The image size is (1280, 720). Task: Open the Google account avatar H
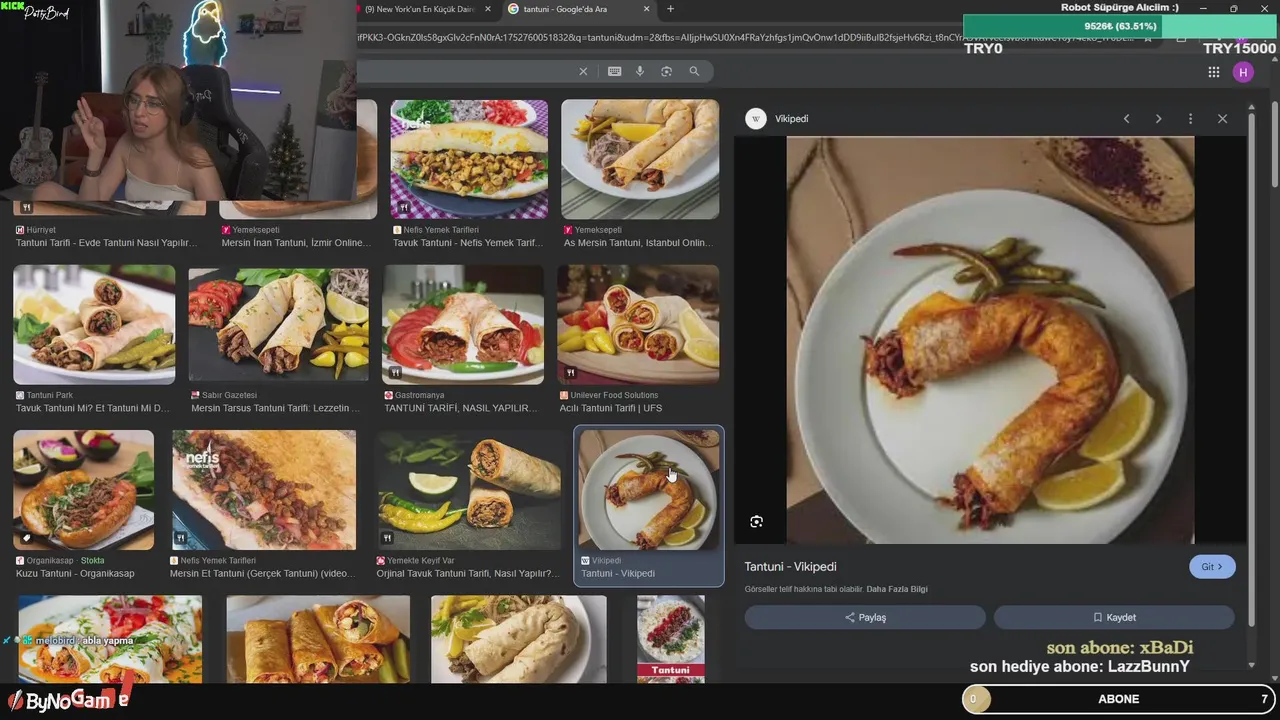pos(1243,72)
